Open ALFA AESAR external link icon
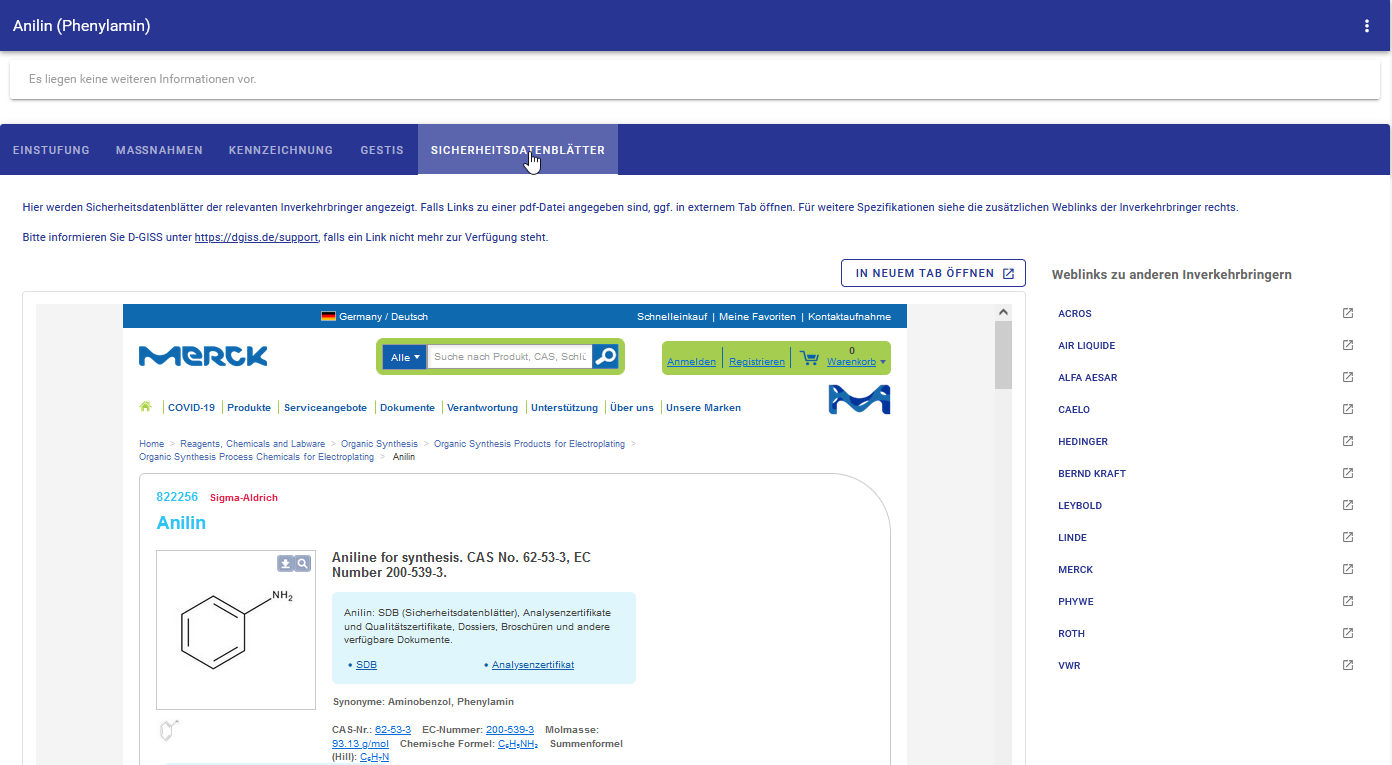1392x765 pixels. [x=1348, y=377]
